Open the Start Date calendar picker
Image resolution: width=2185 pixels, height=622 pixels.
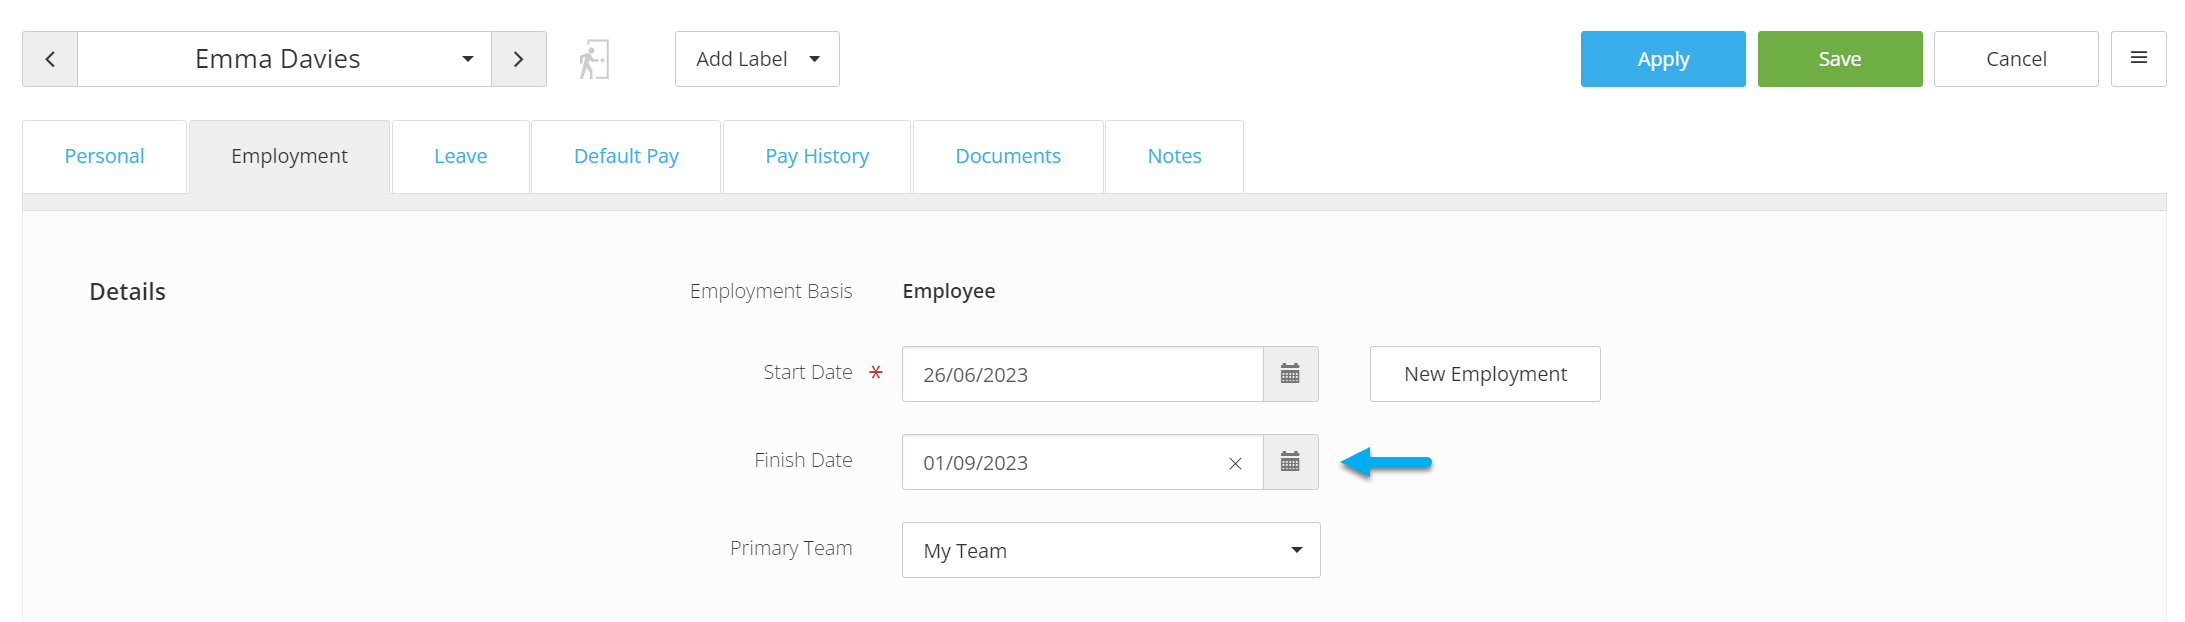coord(1290,374)
